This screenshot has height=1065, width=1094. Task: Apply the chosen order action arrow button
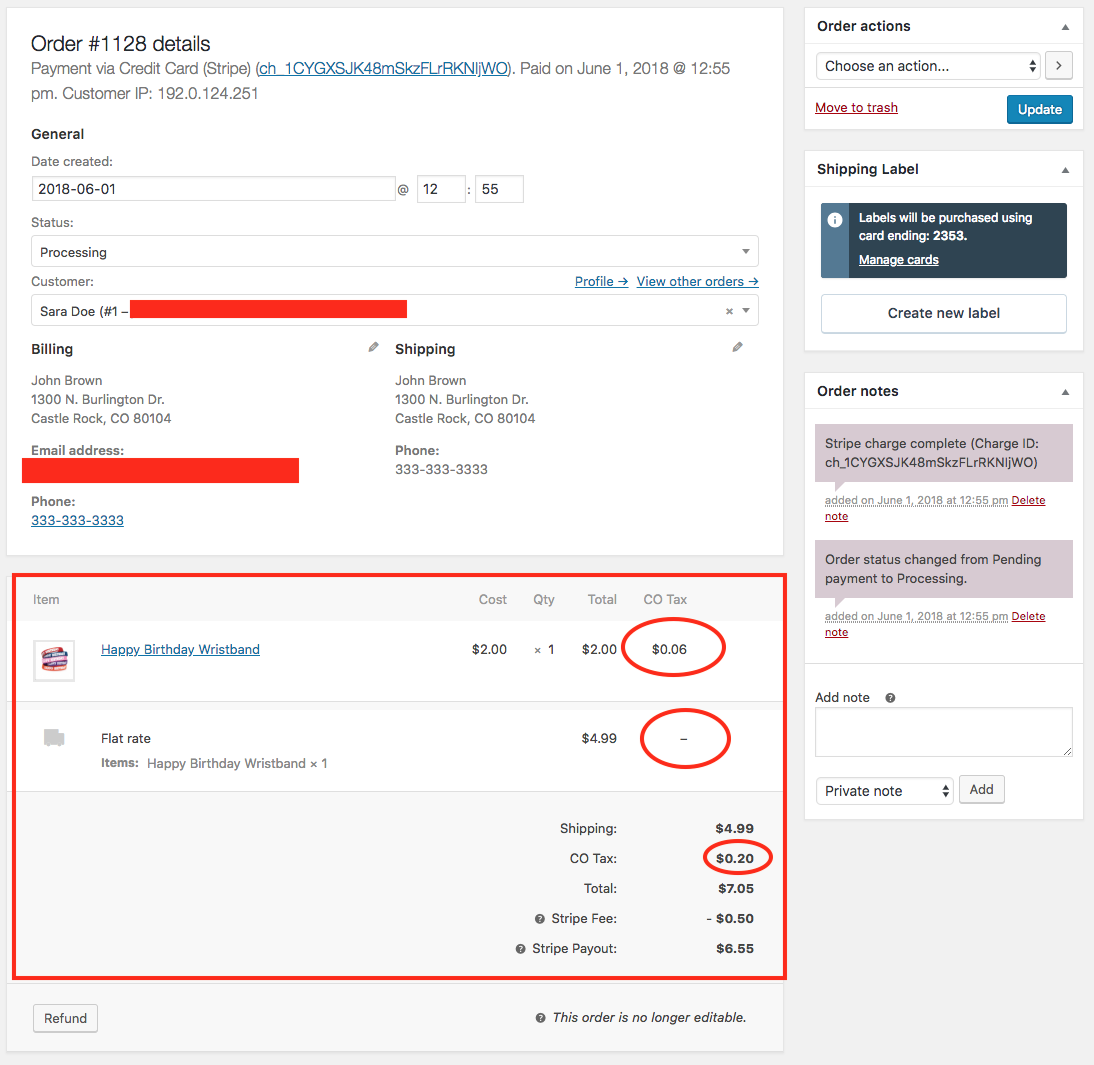[1058, 66]
